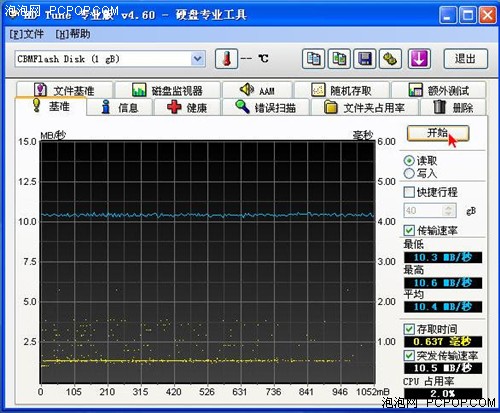This screenshot has height=413, width=500.
Task: Enable the 快捷行程 checkbox
Action: click(409, 192)
